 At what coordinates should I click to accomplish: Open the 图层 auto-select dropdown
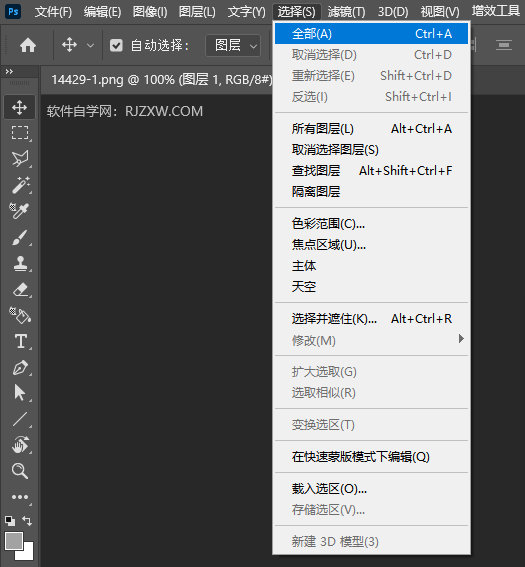coord(233,46)
